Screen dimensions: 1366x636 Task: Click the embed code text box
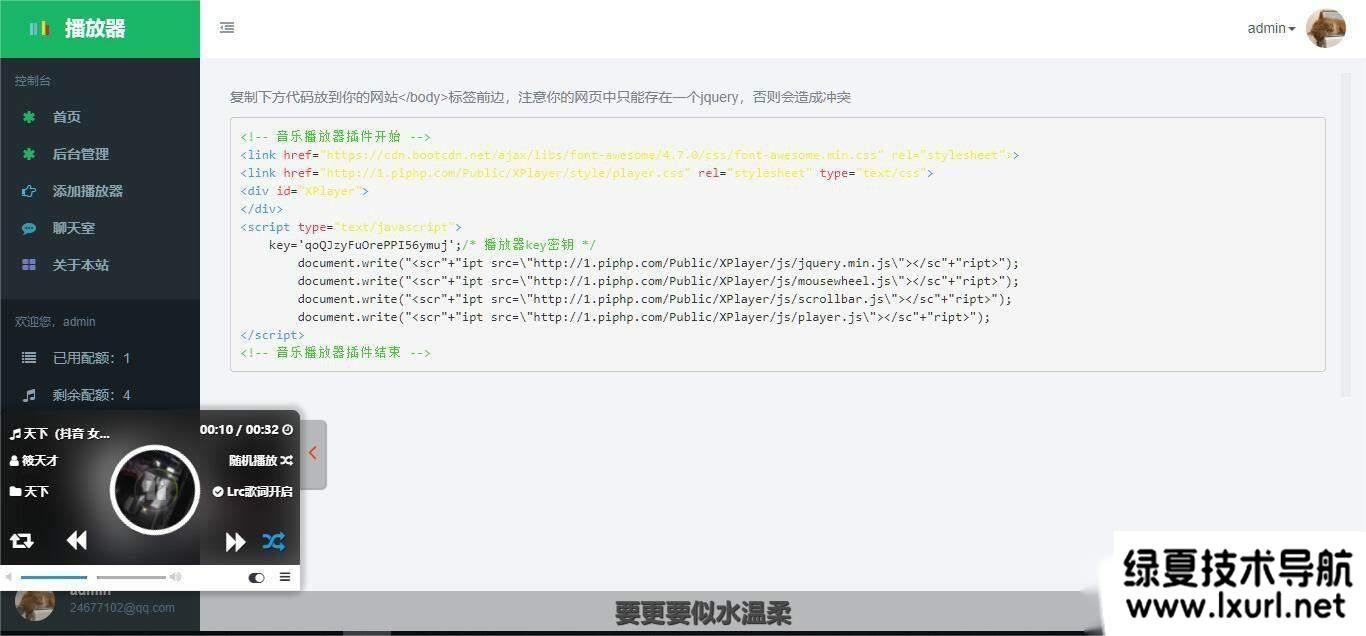pos(778,245)
